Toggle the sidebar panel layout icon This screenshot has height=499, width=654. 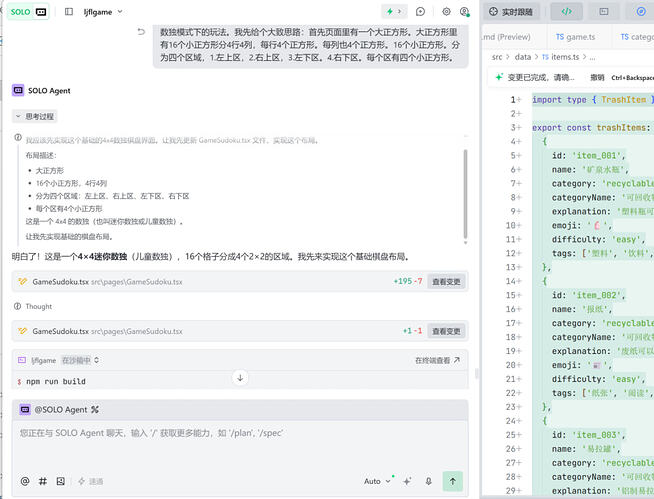click(x=69, y=12)
